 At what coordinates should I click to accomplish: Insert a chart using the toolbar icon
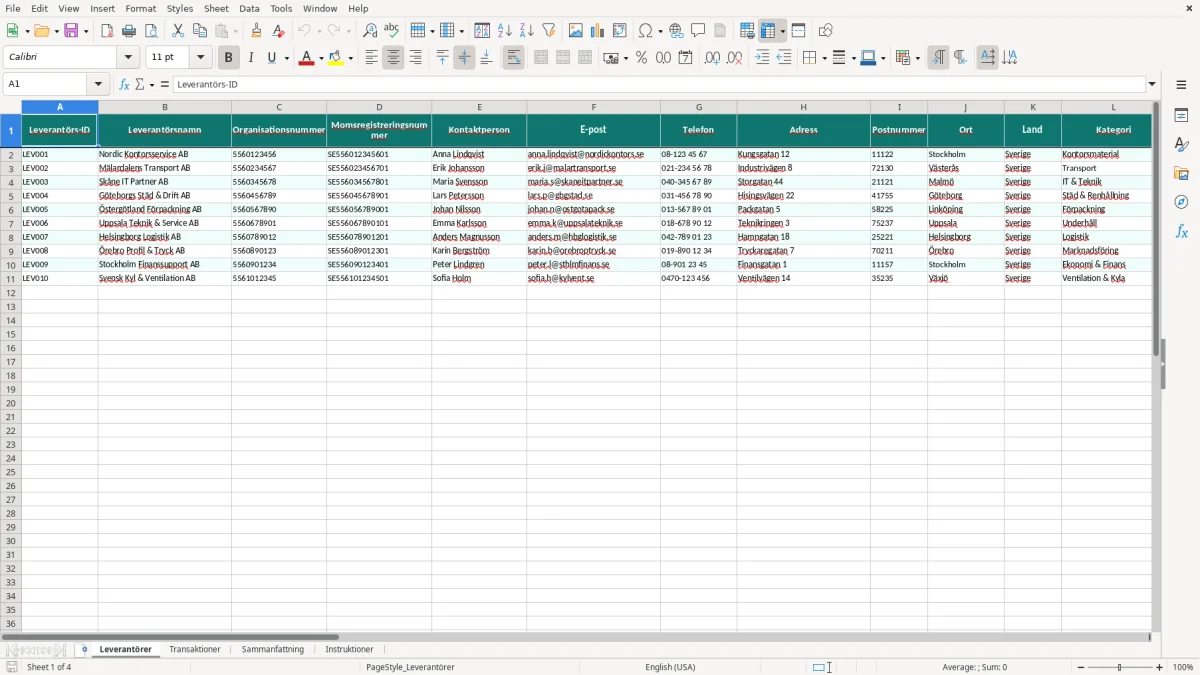[x=598, y=31]
